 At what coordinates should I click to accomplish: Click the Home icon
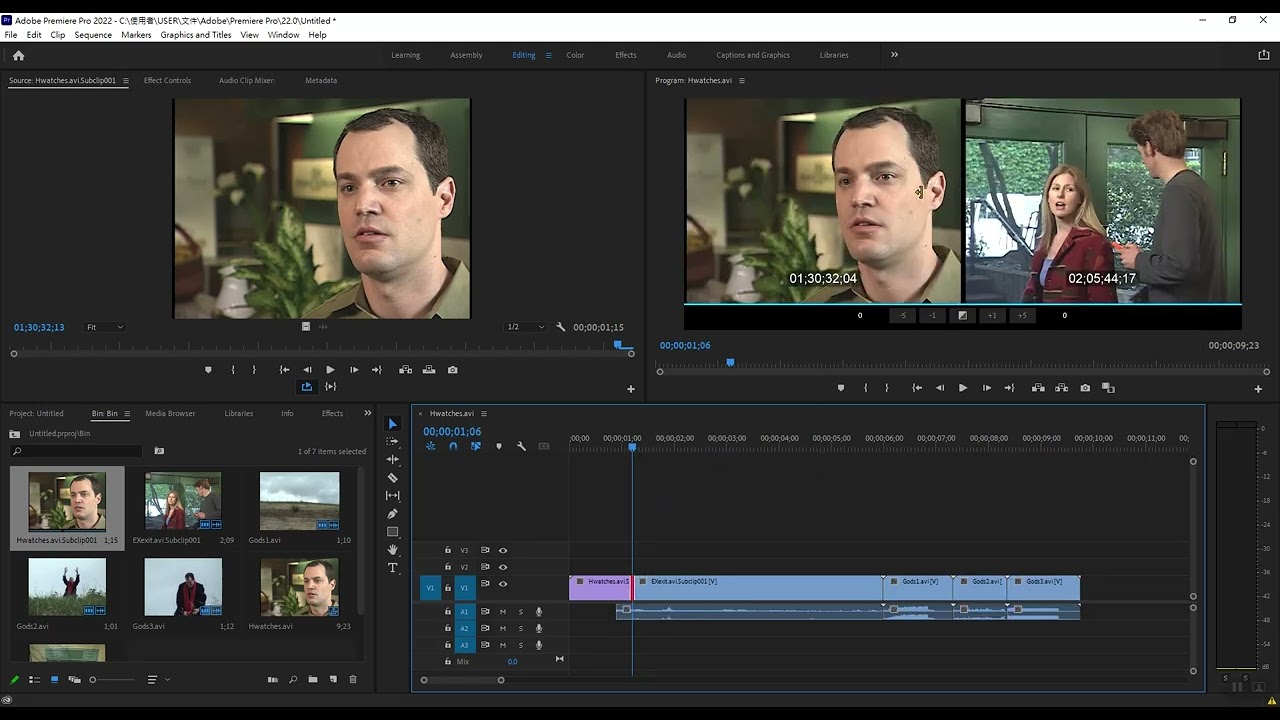pos(18,55)
